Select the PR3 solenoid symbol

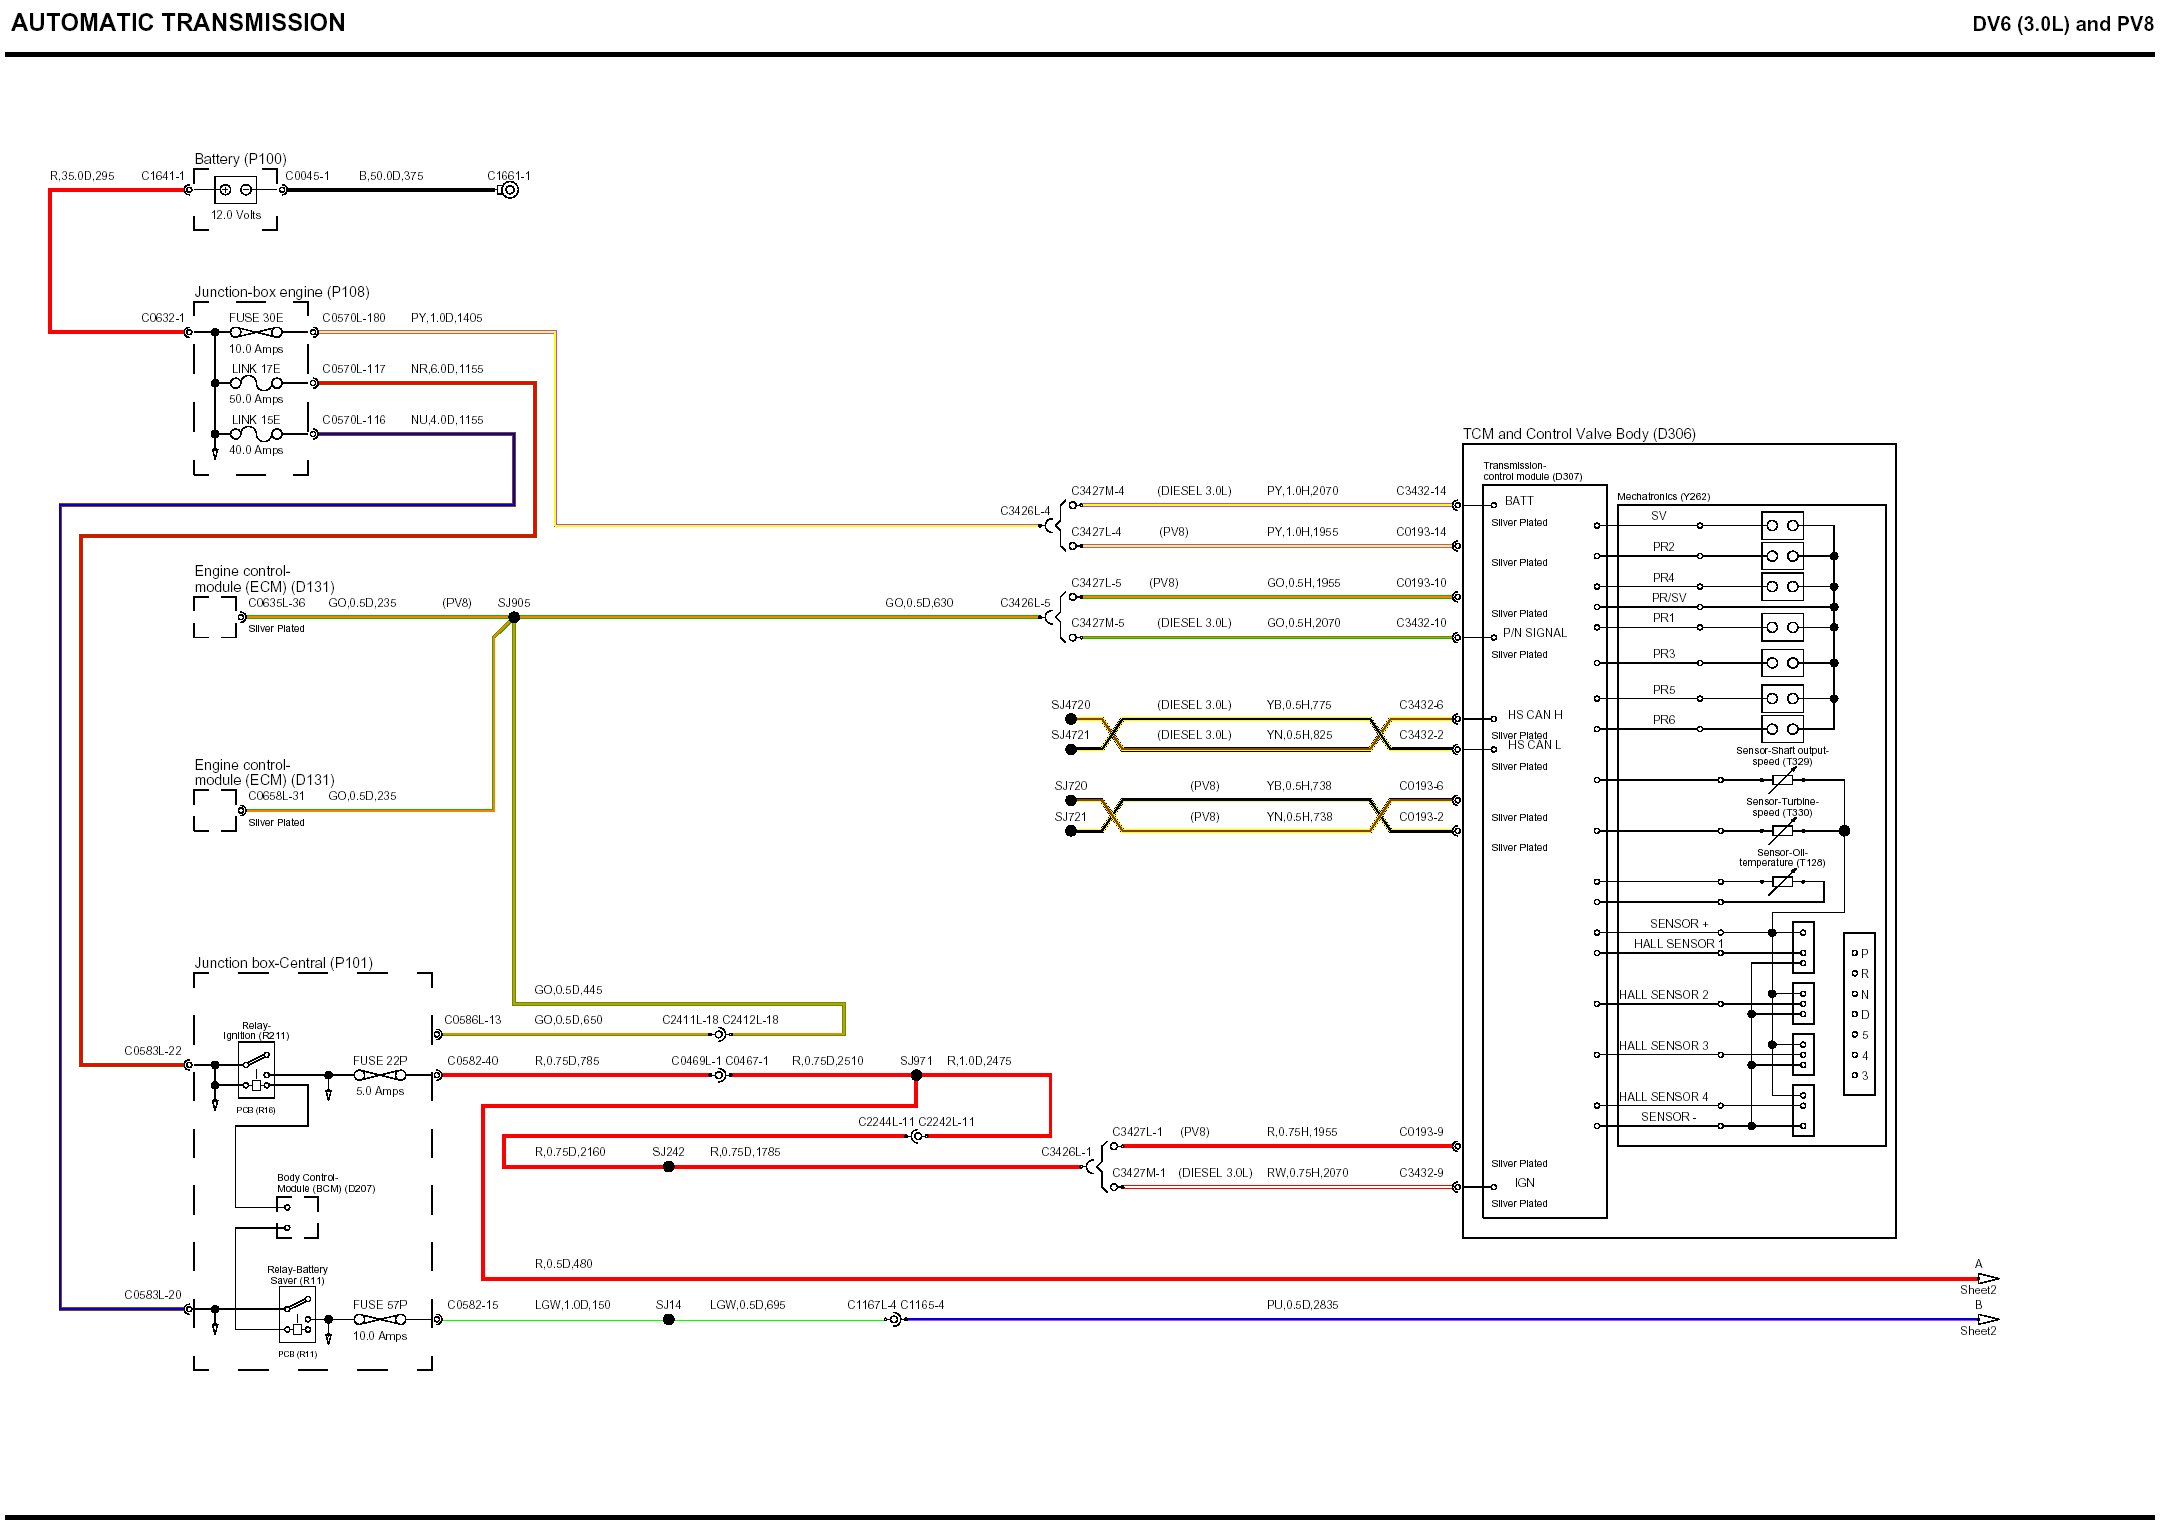click(1782, 663)
